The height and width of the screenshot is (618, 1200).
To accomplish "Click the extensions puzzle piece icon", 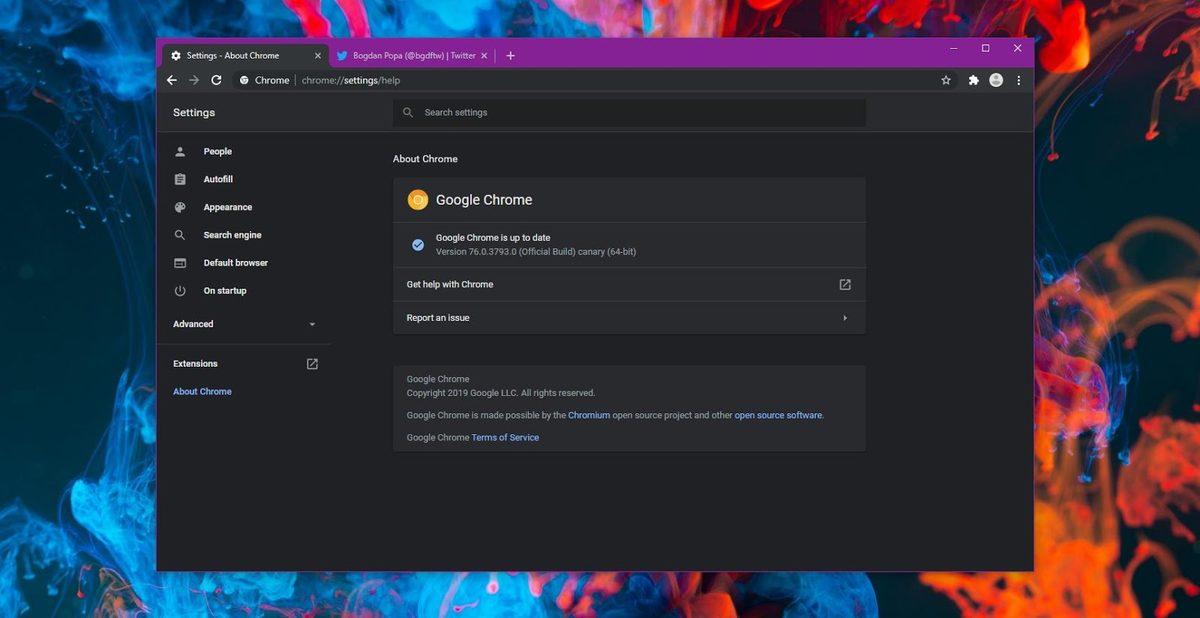I will (972, 80).
